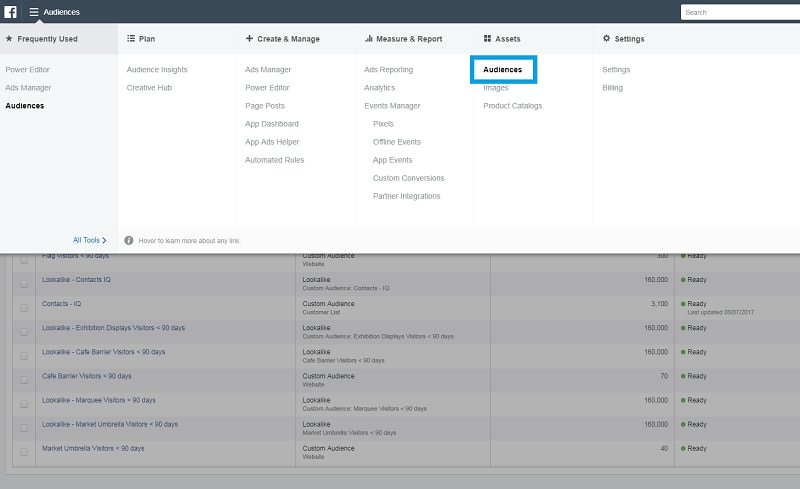Open All Tools link
The width and height of the screenshot is (800, 489).
(86, 240)
